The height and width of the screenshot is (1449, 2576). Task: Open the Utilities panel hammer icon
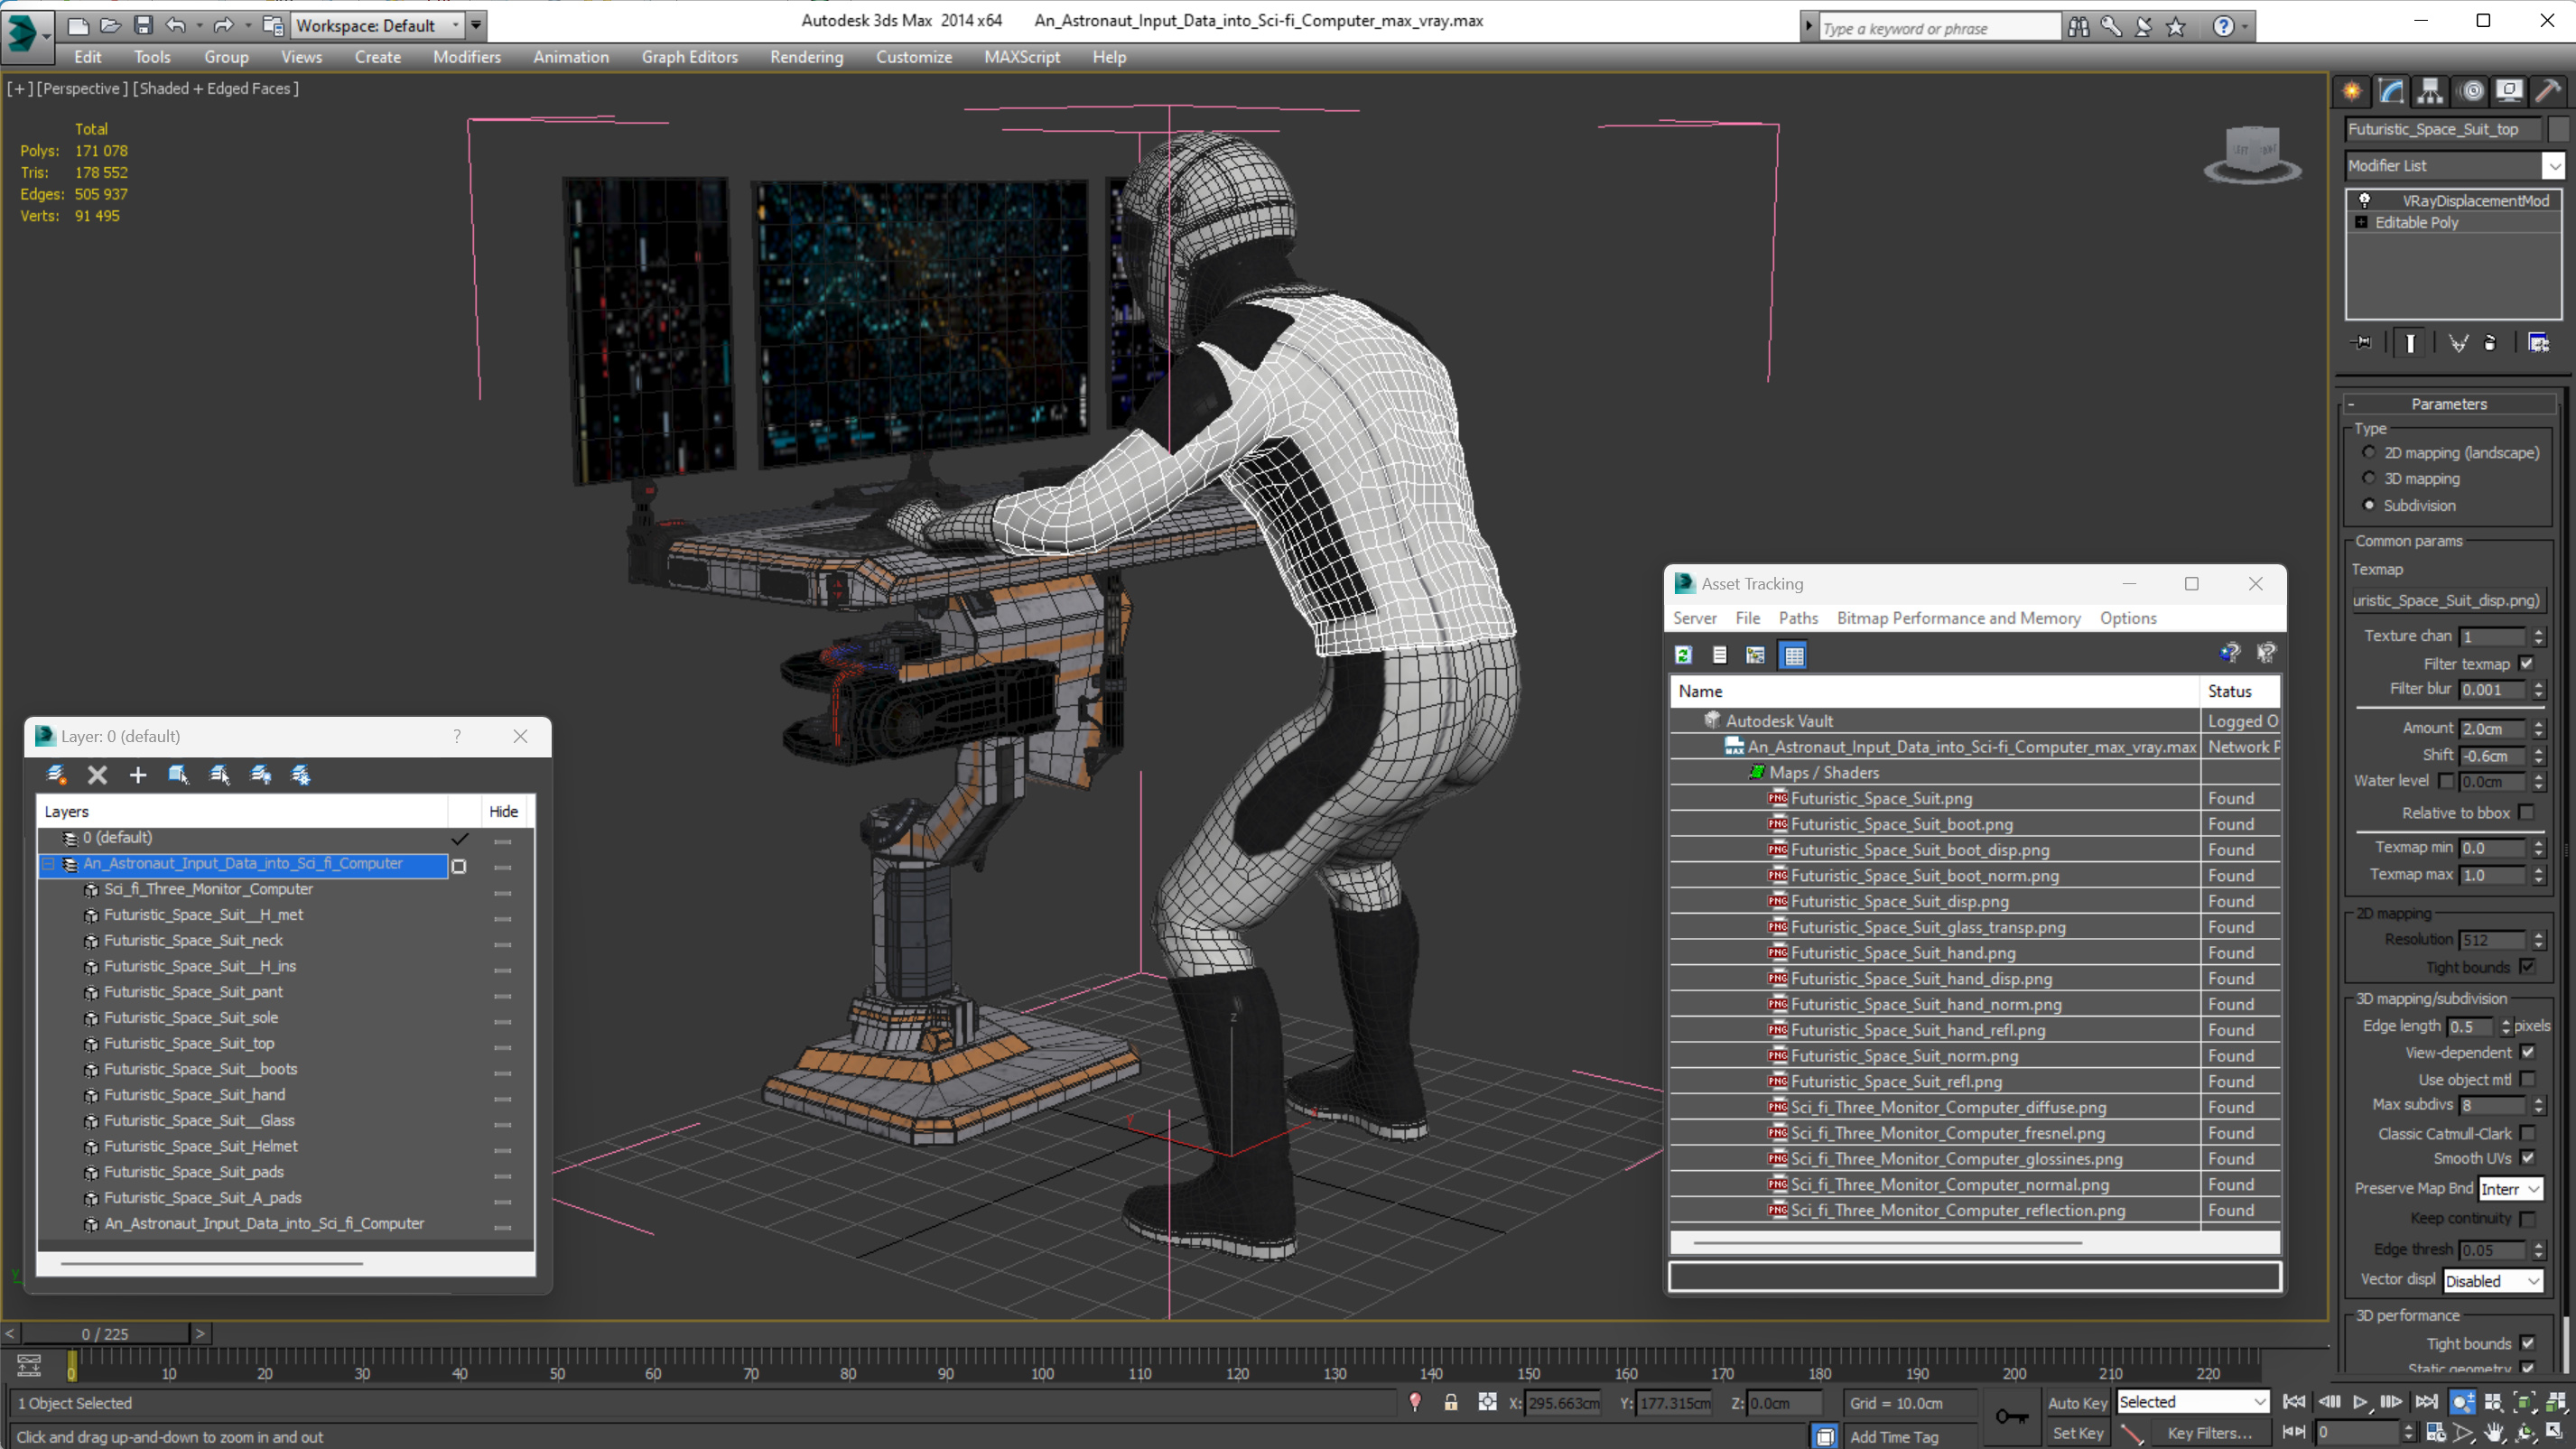[x=2547, y=91]
